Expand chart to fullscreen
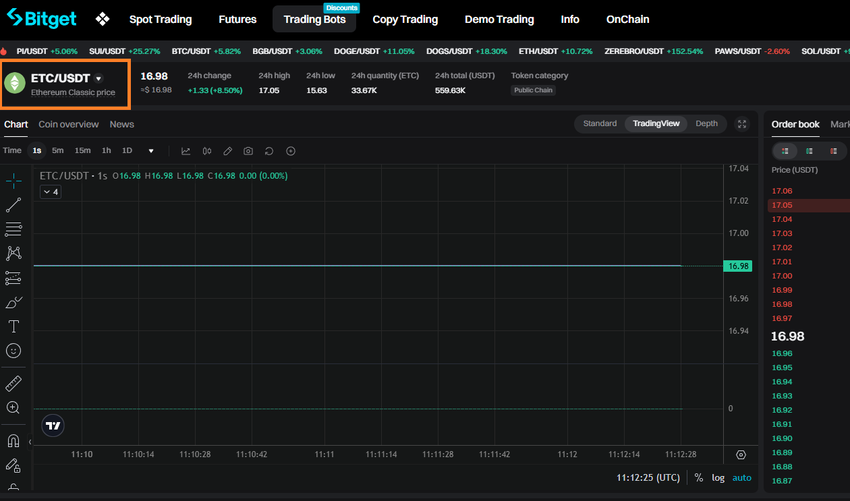850x501 pixels. [742, 124]
